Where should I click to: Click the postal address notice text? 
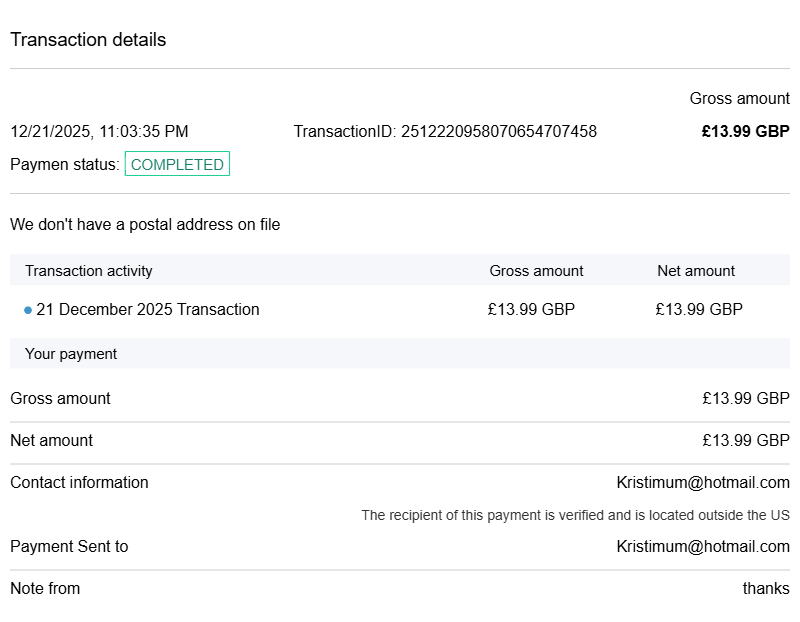point(145,225)
